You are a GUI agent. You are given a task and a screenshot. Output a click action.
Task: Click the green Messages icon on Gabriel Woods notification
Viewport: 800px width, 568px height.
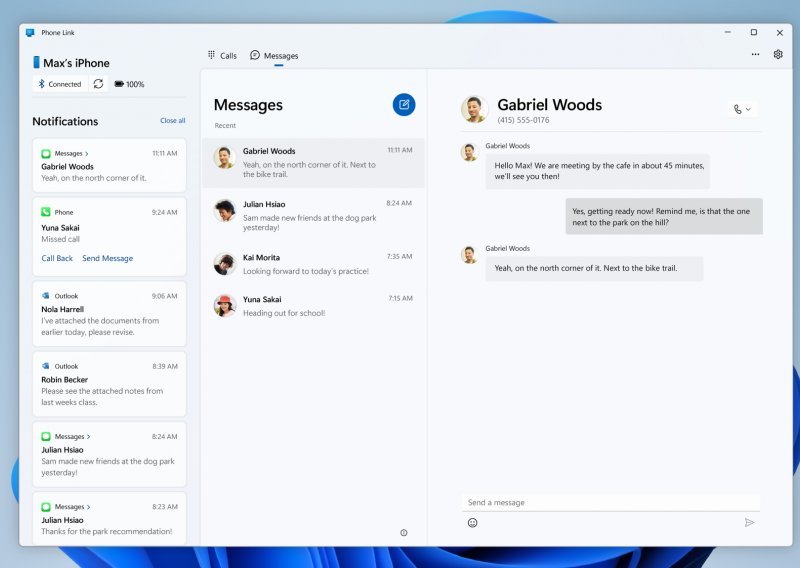click(x=46, y=154)
